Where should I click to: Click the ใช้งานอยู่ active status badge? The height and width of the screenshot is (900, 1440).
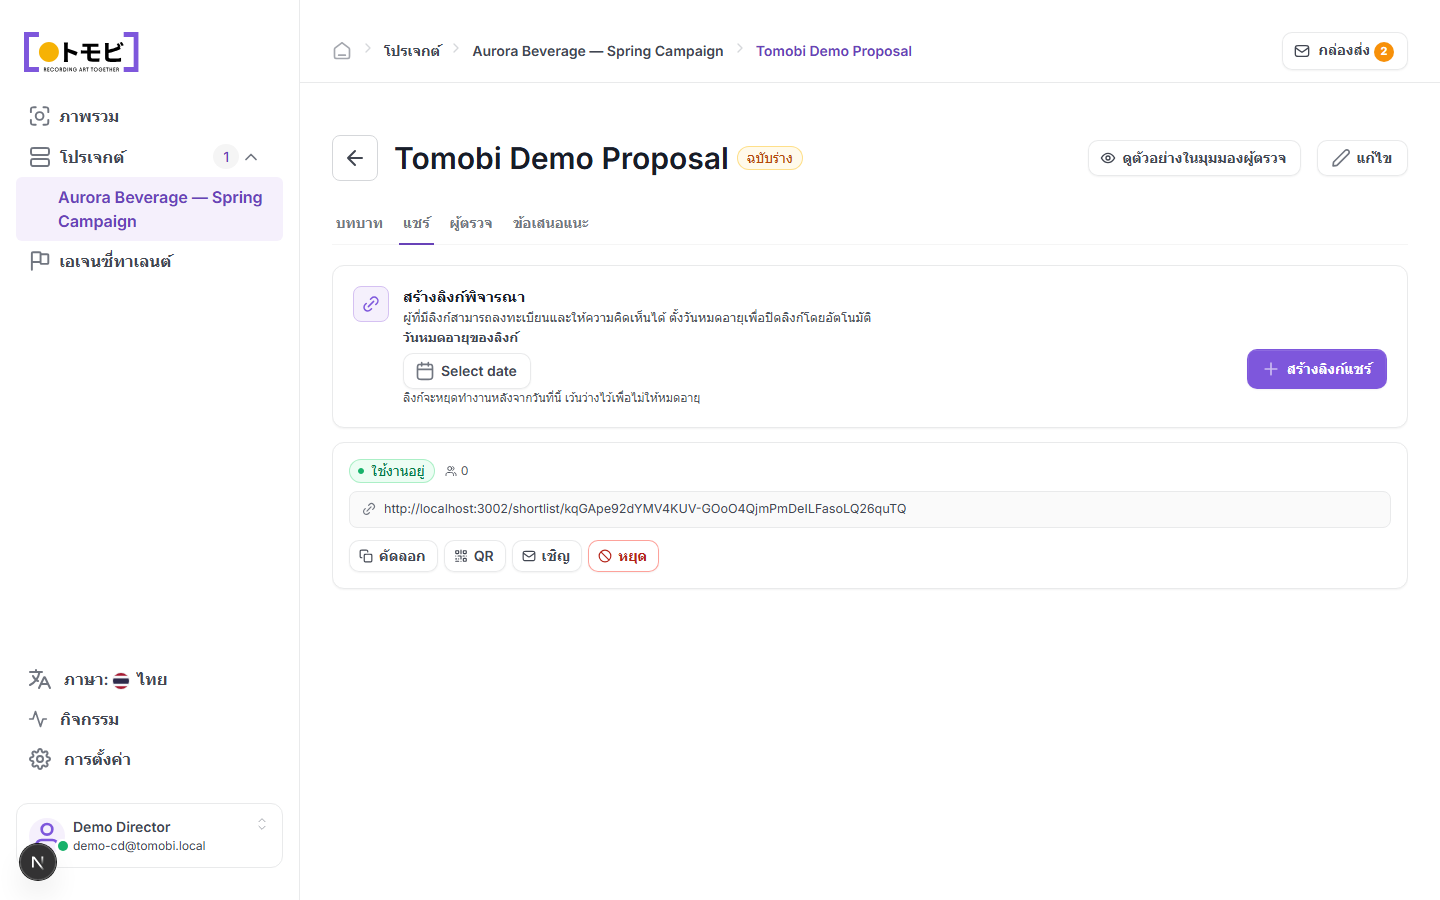(392, 471)
